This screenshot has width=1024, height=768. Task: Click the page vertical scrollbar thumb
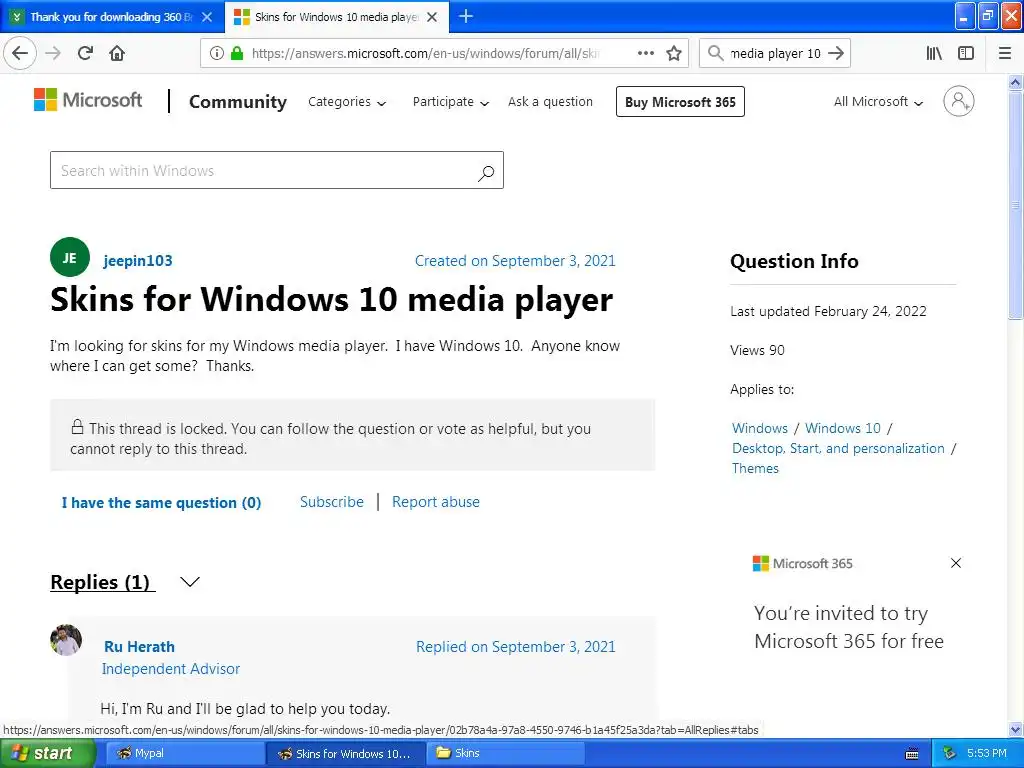[1016, 205]
